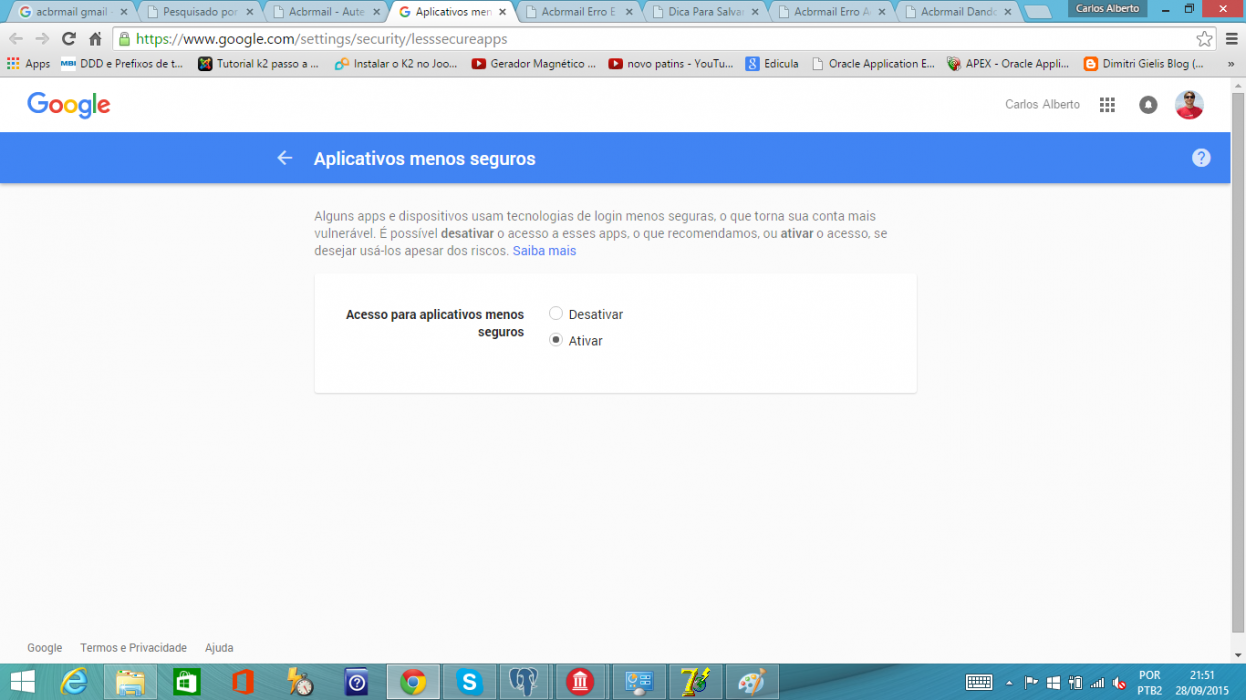1246x700 pixels.
Task: Click the Carlos Alberto name in Google header
Action: (x=1042, y=105)
